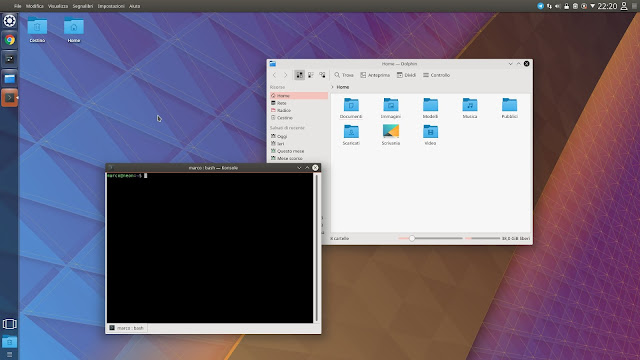This screenshot has height=360, width=640.
Task: Expand the breadcrumb arrow before Home
Action: tap(332, 87)
